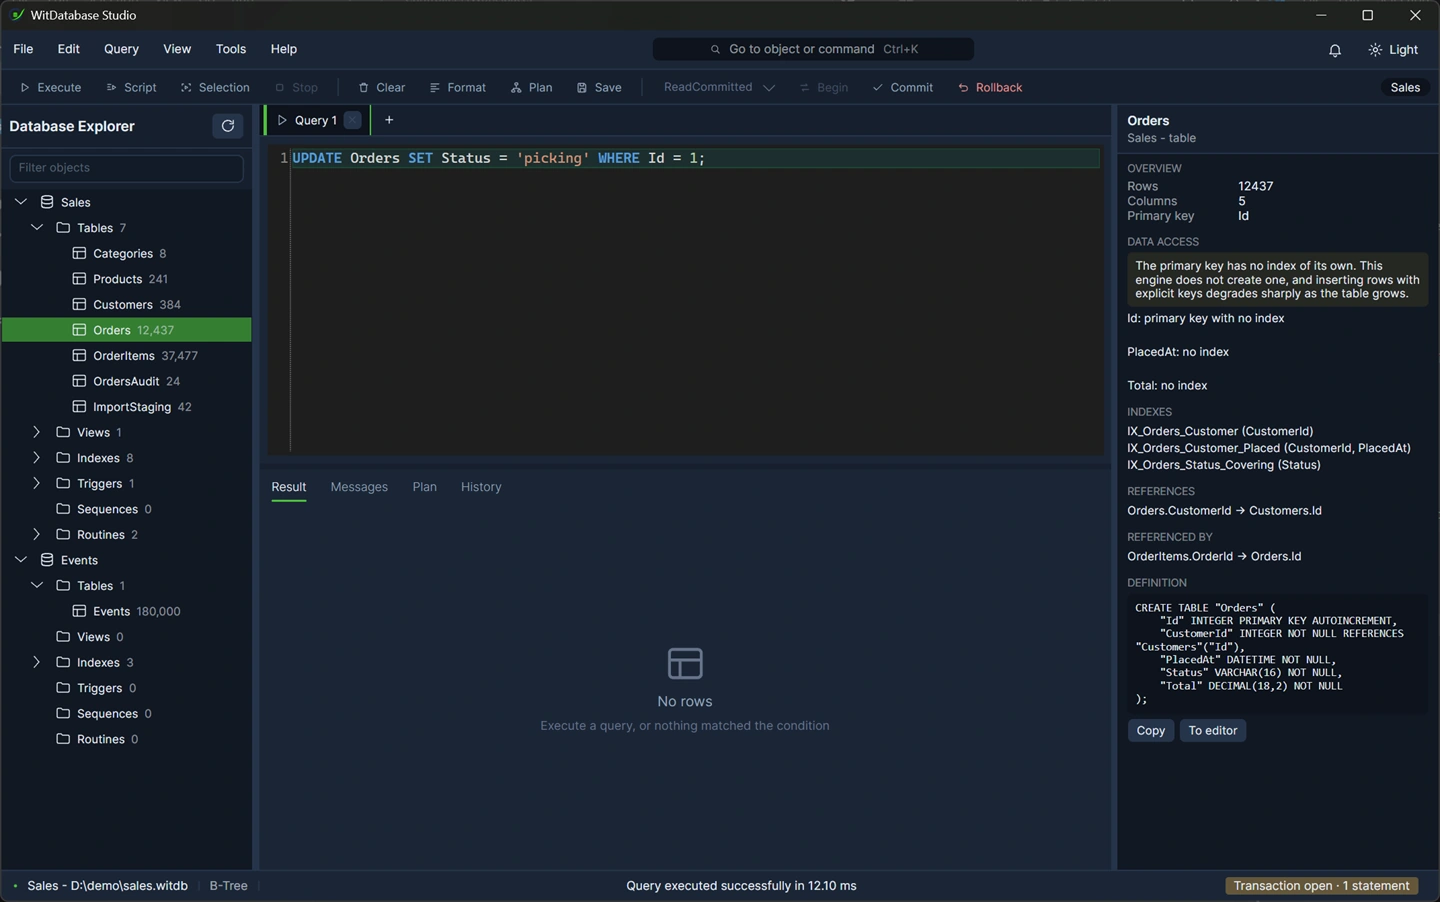The width and height of the screenshot is (1440, 902).
Task: Open the Edit menu
Action: click(69, 49)
